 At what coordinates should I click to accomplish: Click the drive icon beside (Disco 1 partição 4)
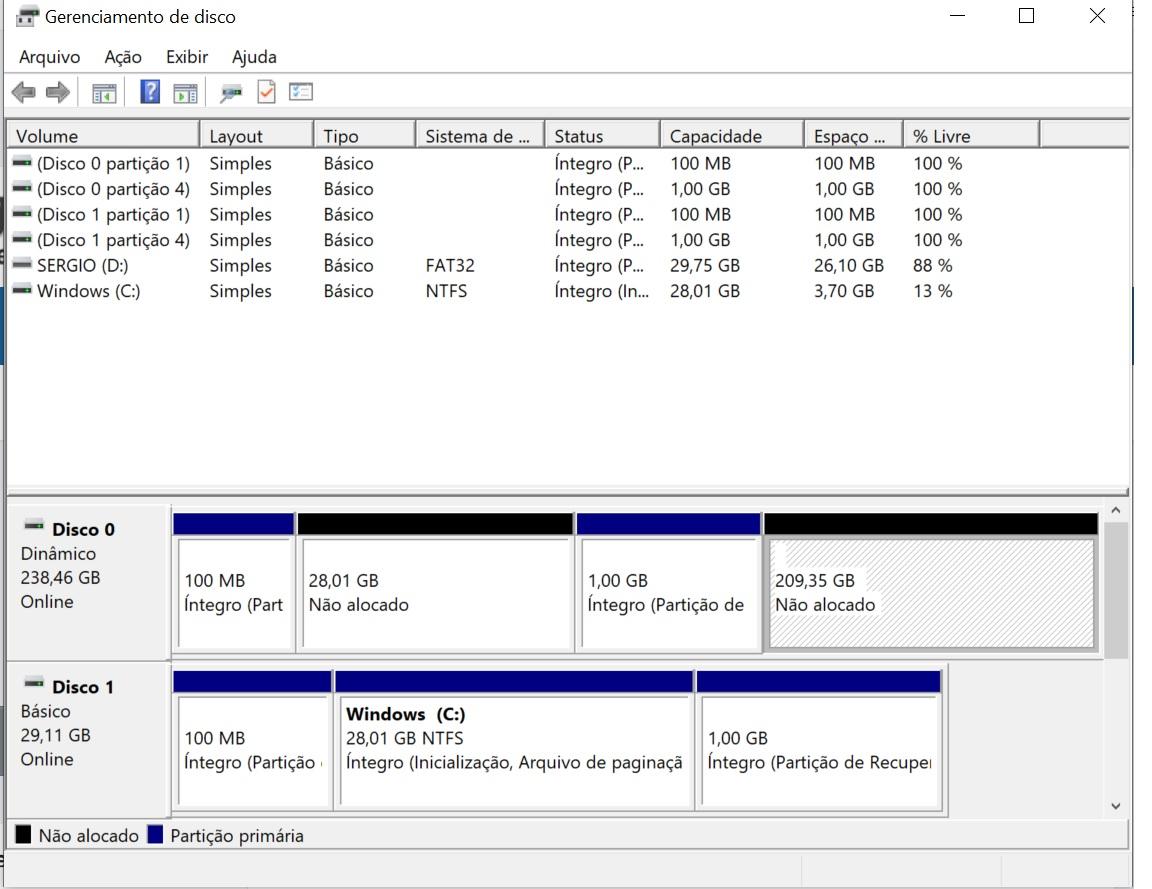pyautogui.click(x=23, y=240)
